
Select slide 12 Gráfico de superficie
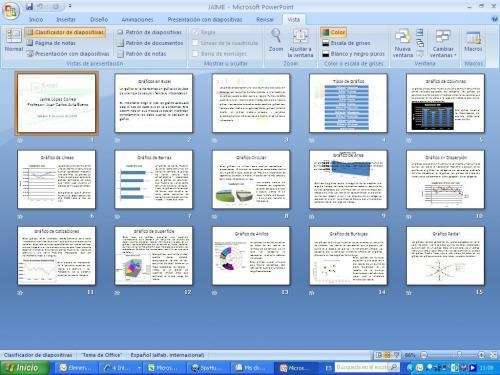(x=154, y=256)
